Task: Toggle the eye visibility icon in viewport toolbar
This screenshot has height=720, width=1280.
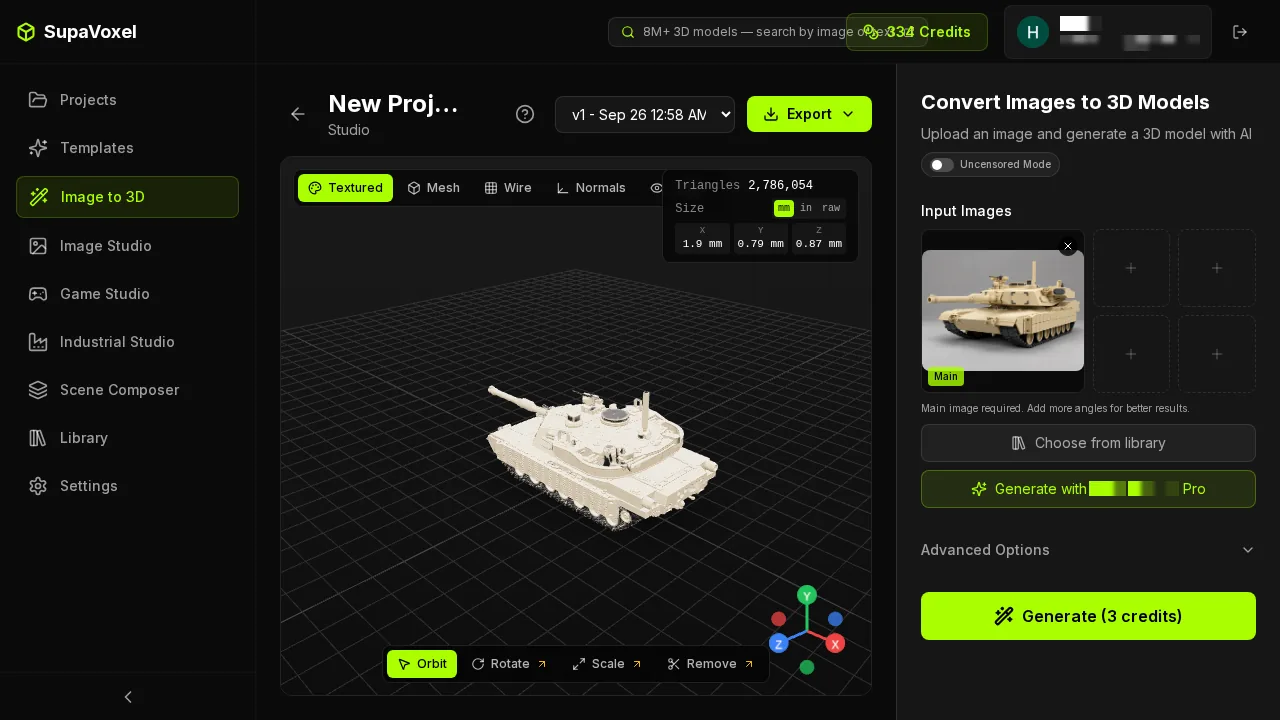Action: [x=656, y=188]
